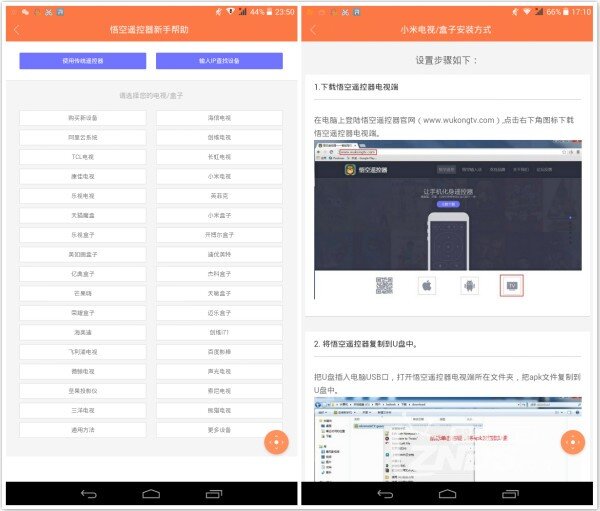Tap the www.wukongtv.com address in step 1
Screen dimensions: 600x511
458,120
